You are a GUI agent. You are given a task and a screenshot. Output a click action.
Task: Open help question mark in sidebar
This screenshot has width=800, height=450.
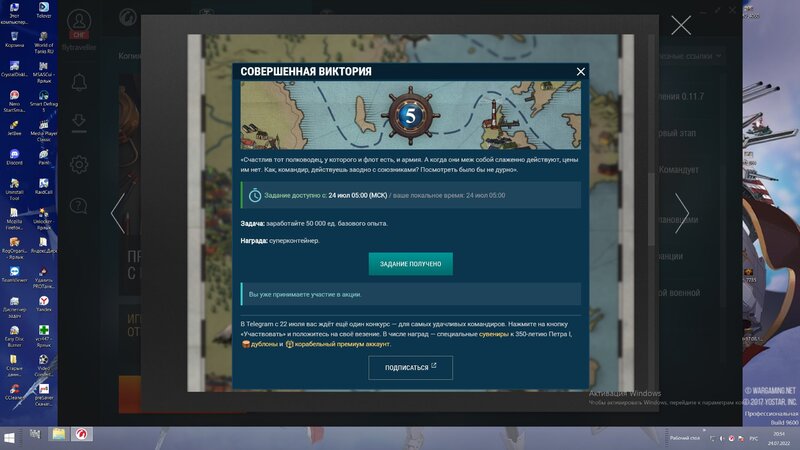79,206
